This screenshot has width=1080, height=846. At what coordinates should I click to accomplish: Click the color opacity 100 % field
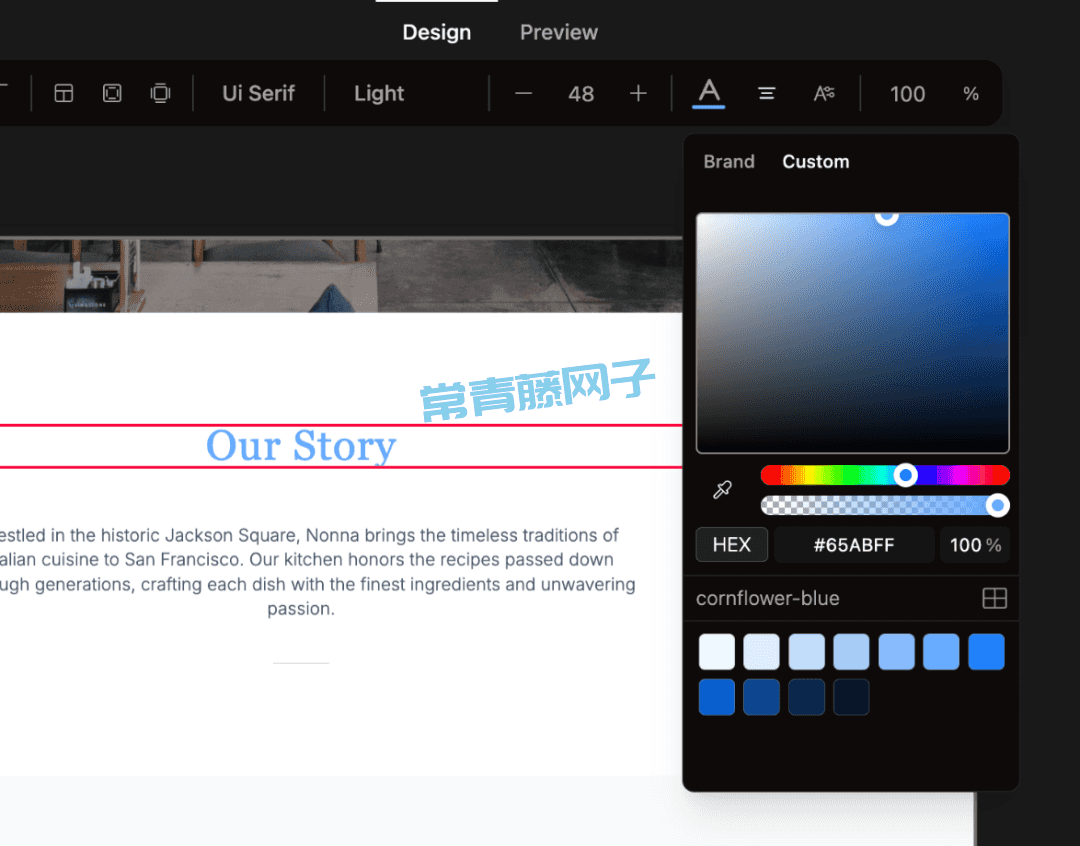[x=975, y=545]
